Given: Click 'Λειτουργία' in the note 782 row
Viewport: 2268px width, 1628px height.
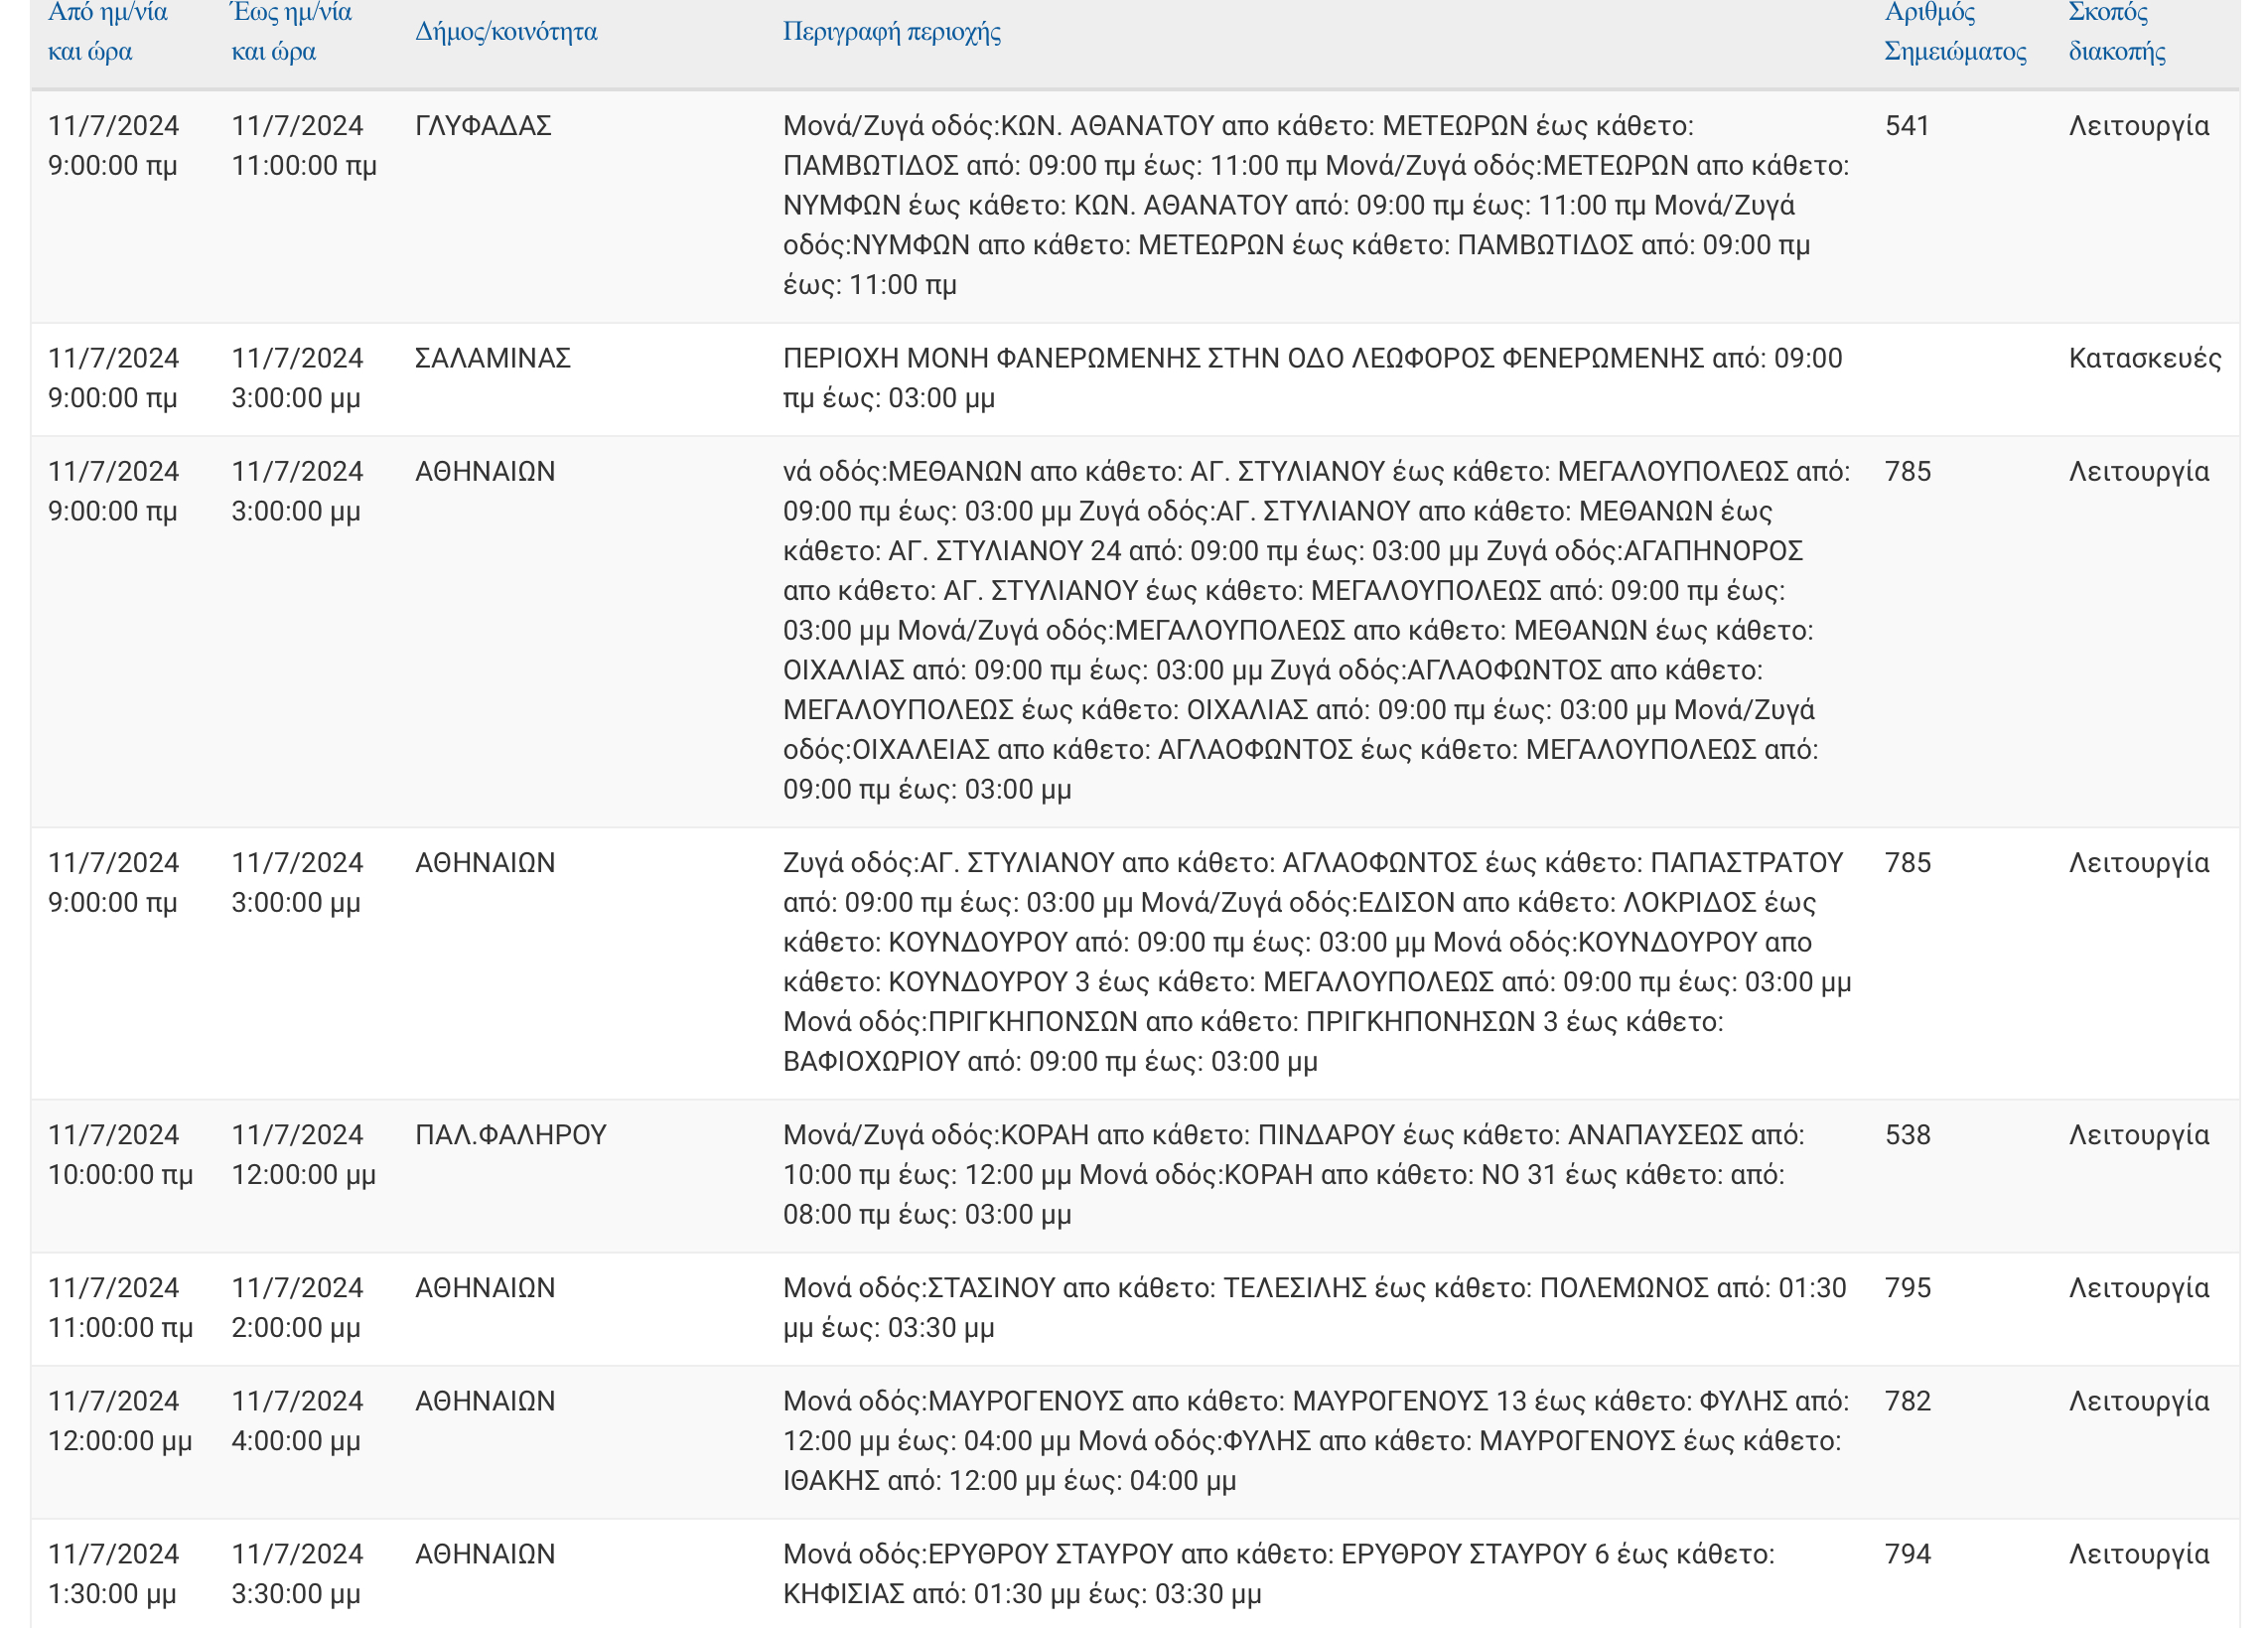Looking at the screenshot, I should 2139,1401.
